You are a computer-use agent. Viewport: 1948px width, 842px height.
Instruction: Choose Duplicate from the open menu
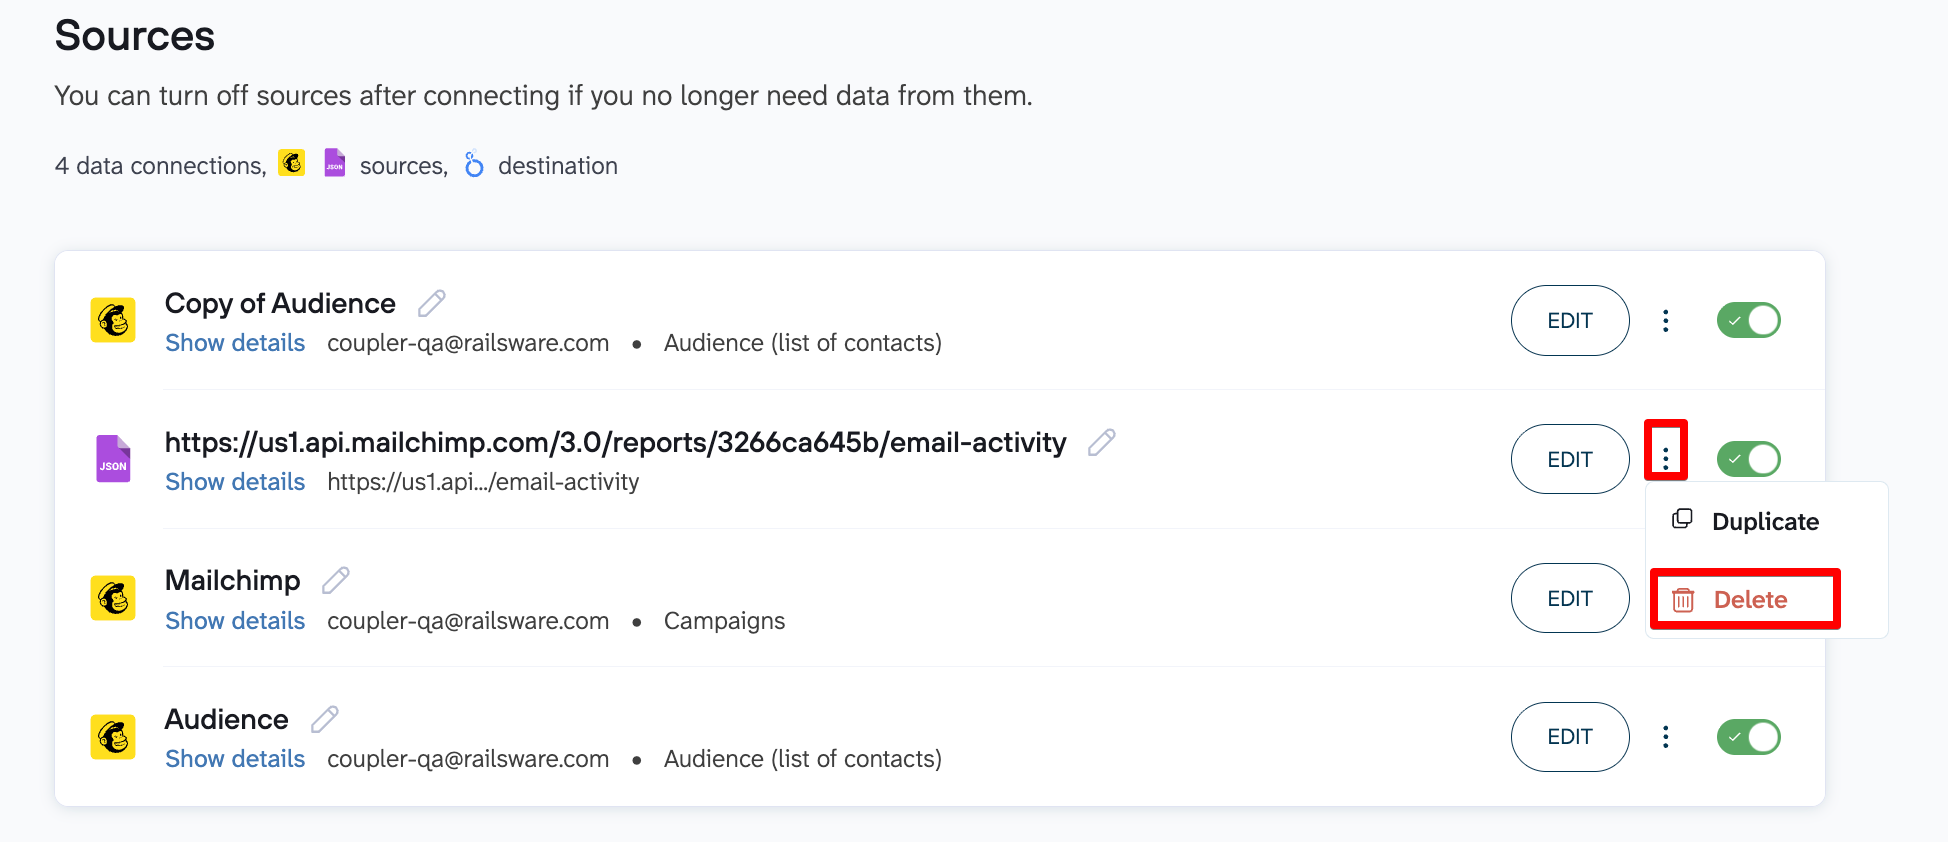[x=1764, y=522]
